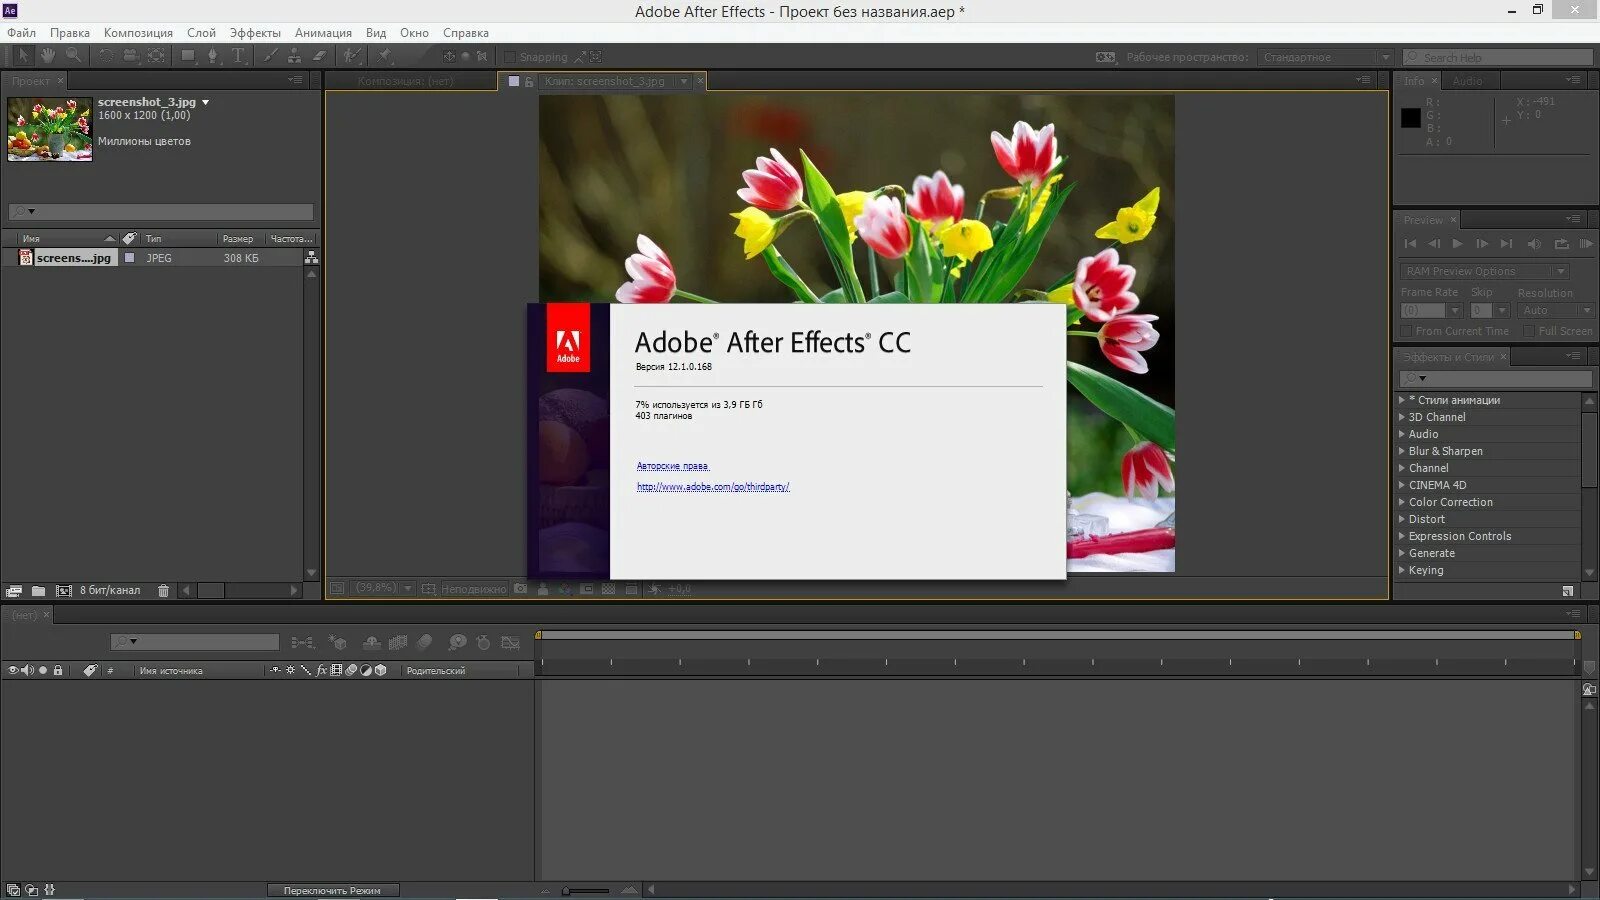
Task: Click the 8 бит/канал color depth button
Action: tap(110, 591)
